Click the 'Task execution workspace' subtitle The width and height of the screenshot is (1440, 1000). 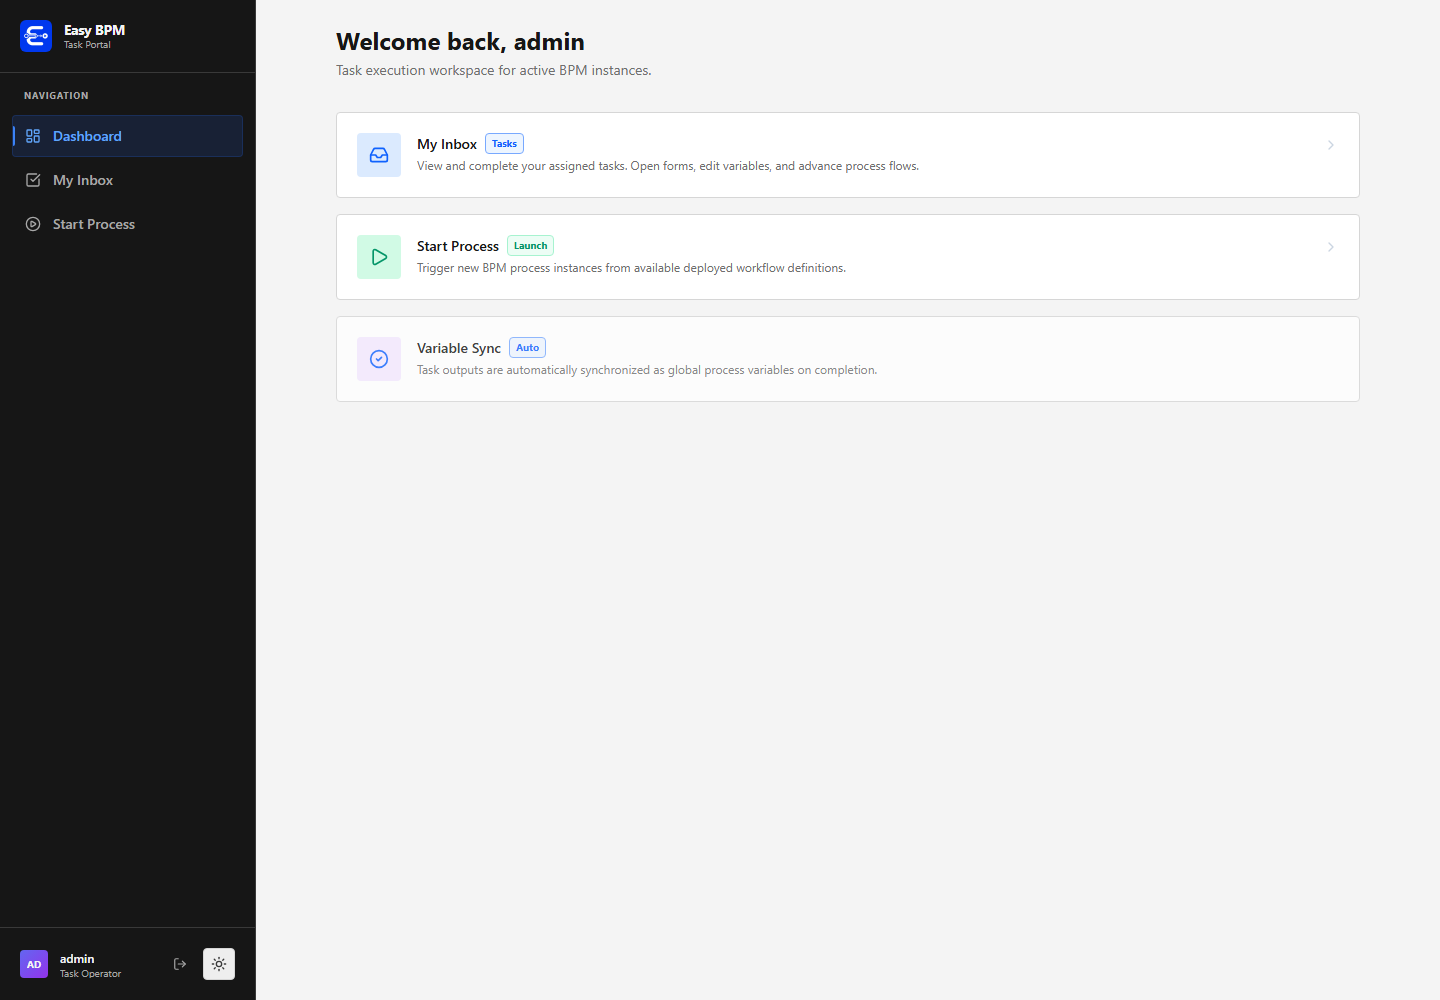tap(494, 70)
